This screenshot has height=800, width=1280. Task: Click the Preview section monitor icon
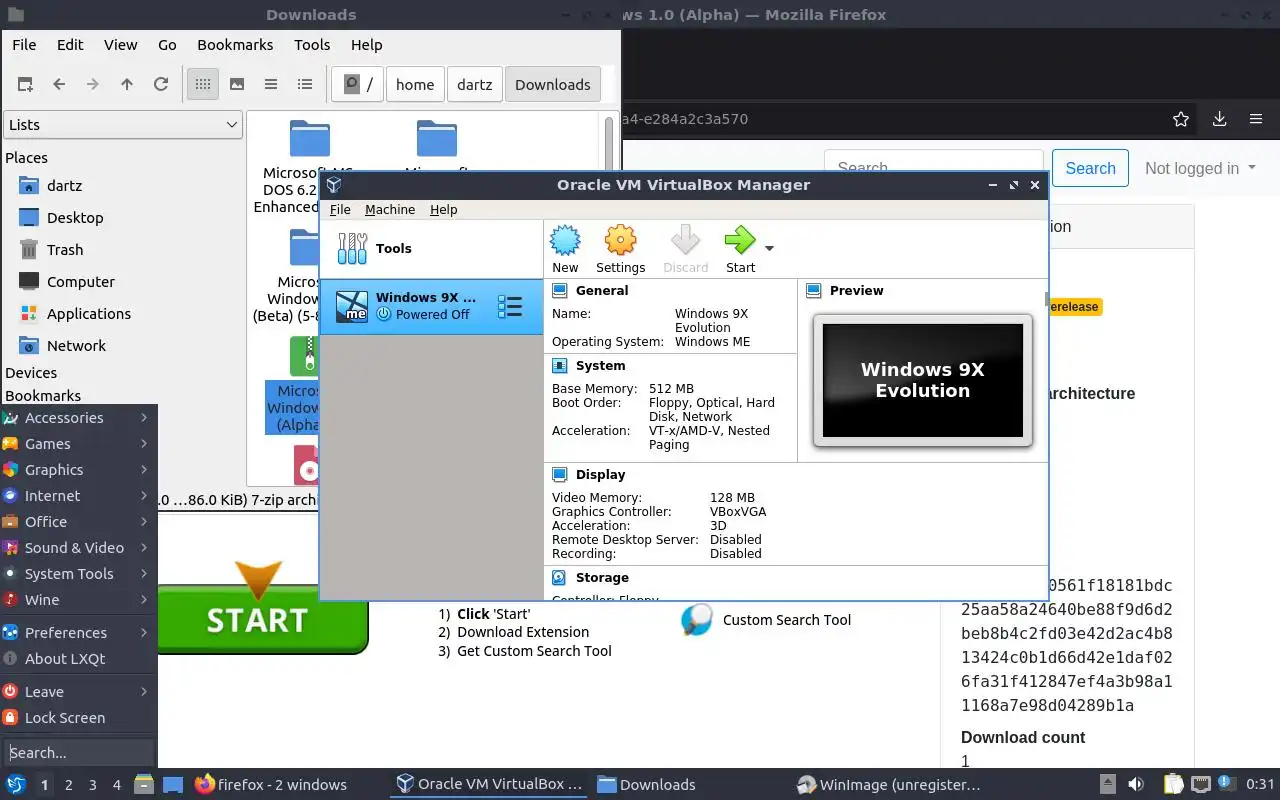814,291
